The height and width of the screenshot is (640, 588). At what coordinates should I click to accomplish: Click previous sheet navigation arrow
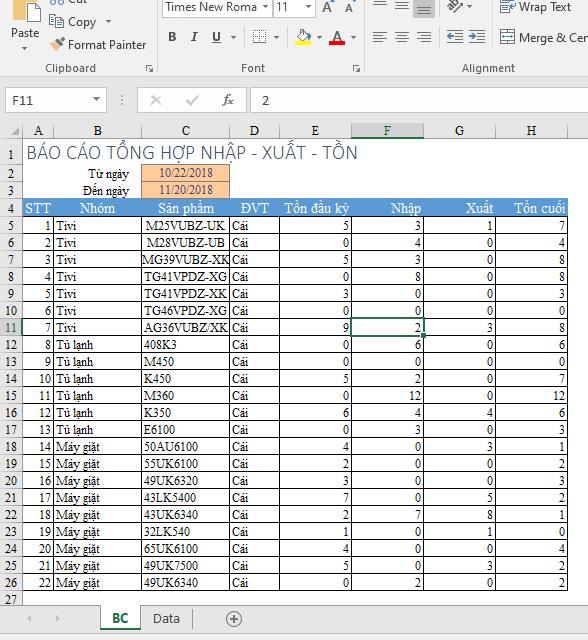click(29, 619)
